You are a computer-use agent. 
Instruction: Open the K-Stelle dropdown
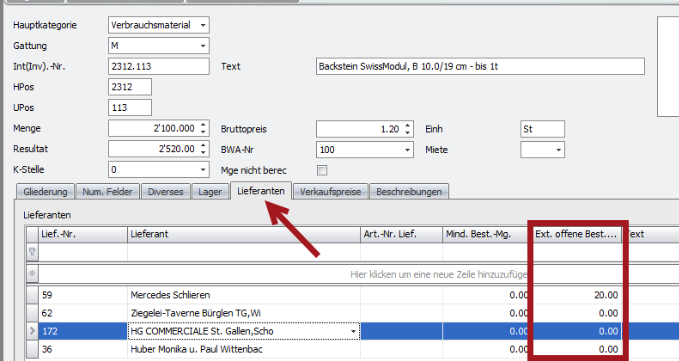[x=203, y=170]
